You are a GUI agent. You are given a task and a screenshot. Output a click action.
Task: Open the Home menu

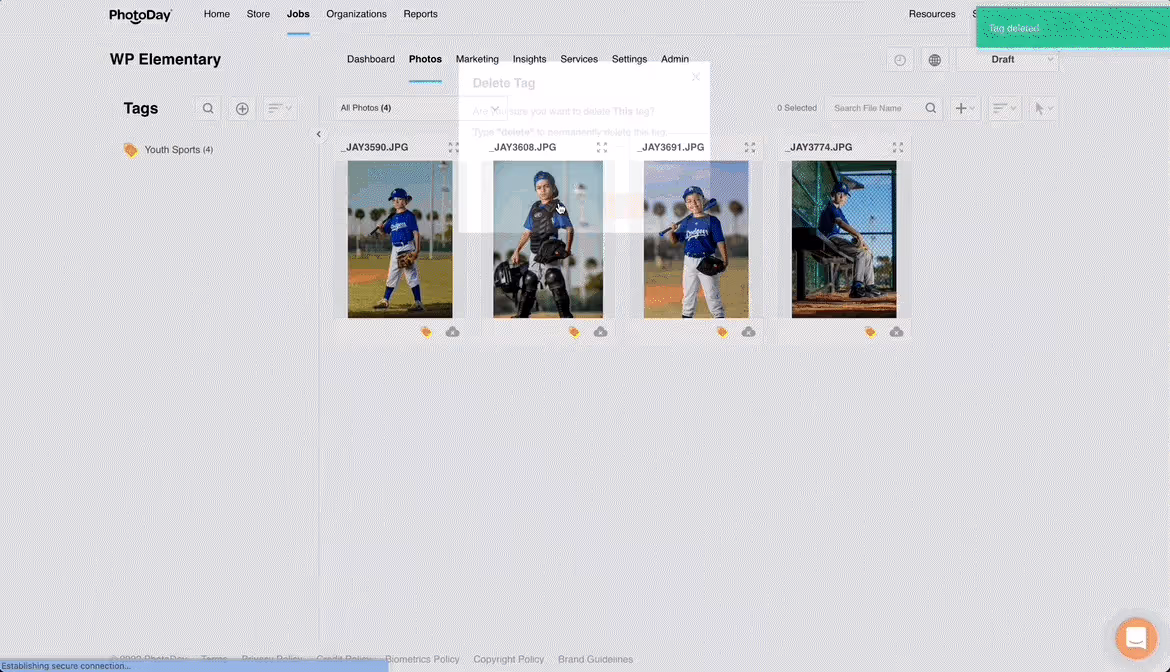(x=216, y=14)
